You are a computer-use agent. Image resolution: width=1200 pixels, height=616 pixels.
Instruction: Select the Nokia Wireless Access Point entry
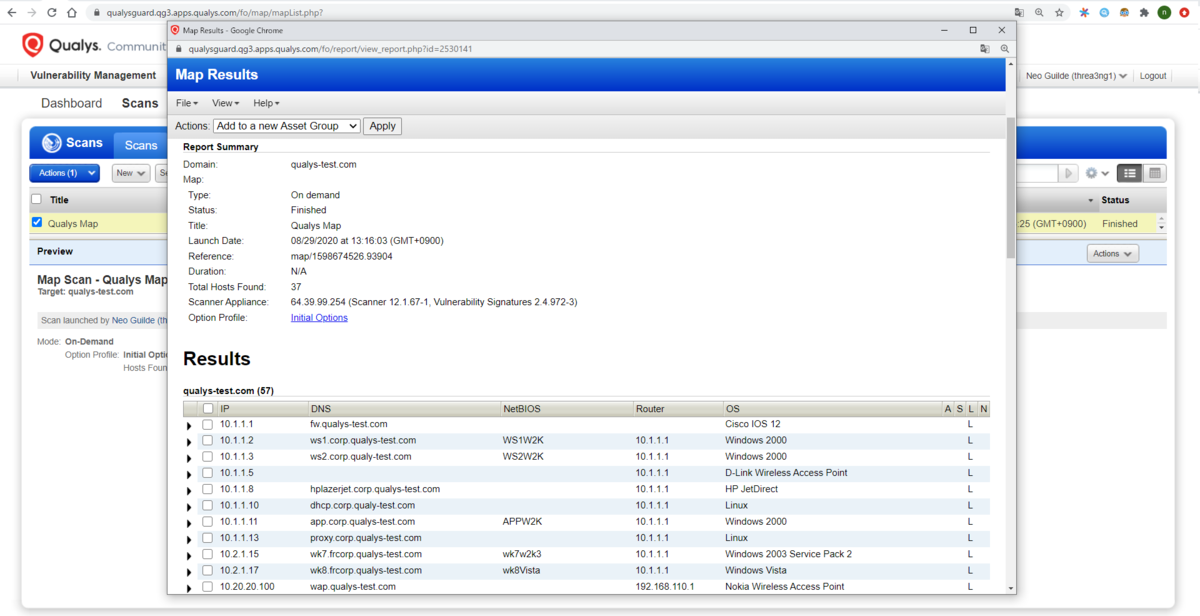[x=785, y=587]
